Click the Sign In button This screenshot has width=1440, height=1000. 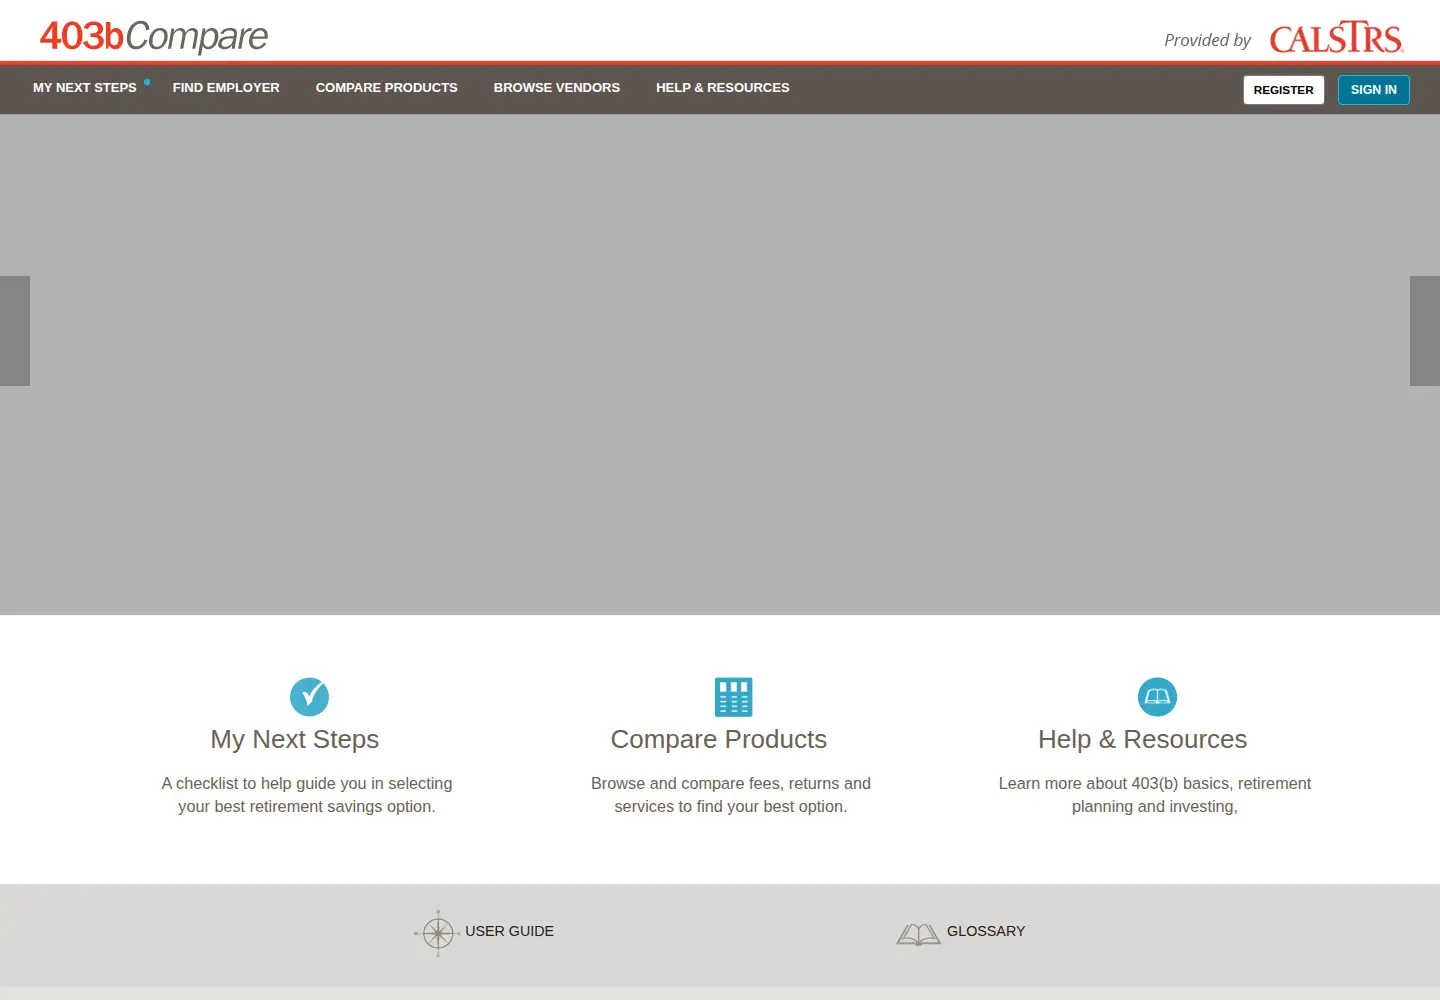pos(1374,90)
